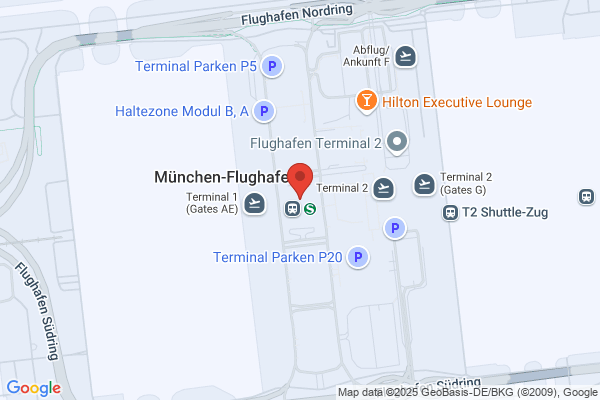The width and height of the screenshot is (600, 400).
Task: Click the Map data copyright text
Action: 468,392
